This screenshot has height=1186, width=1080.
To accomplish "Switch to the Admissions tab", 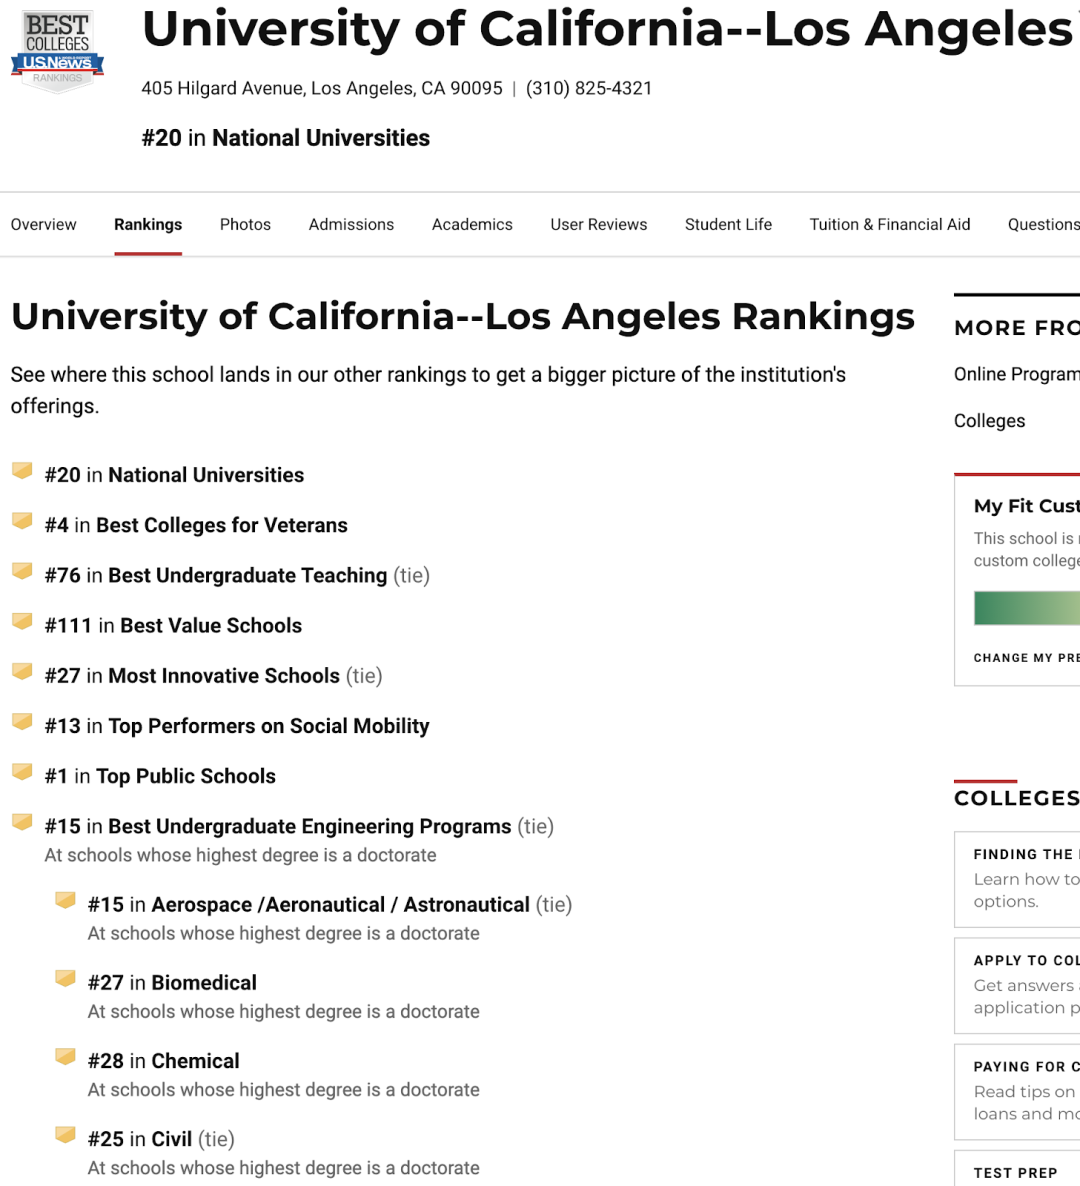I will pyautogui.click(x=351, y=225).
